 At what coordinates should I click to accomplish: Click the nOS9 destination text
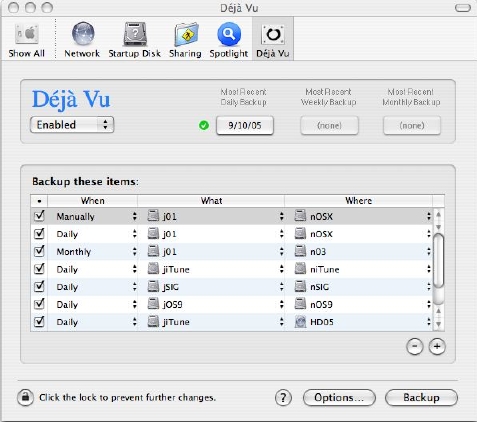tap(321, 304)
